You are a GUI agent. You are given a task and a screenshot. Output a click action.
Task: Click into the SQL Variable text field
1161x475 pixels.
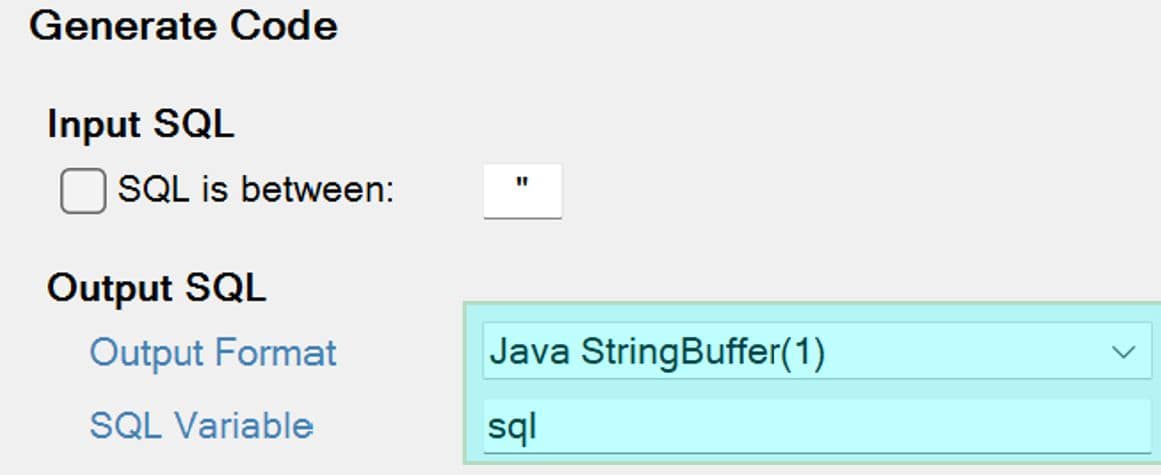pos(816,427)
